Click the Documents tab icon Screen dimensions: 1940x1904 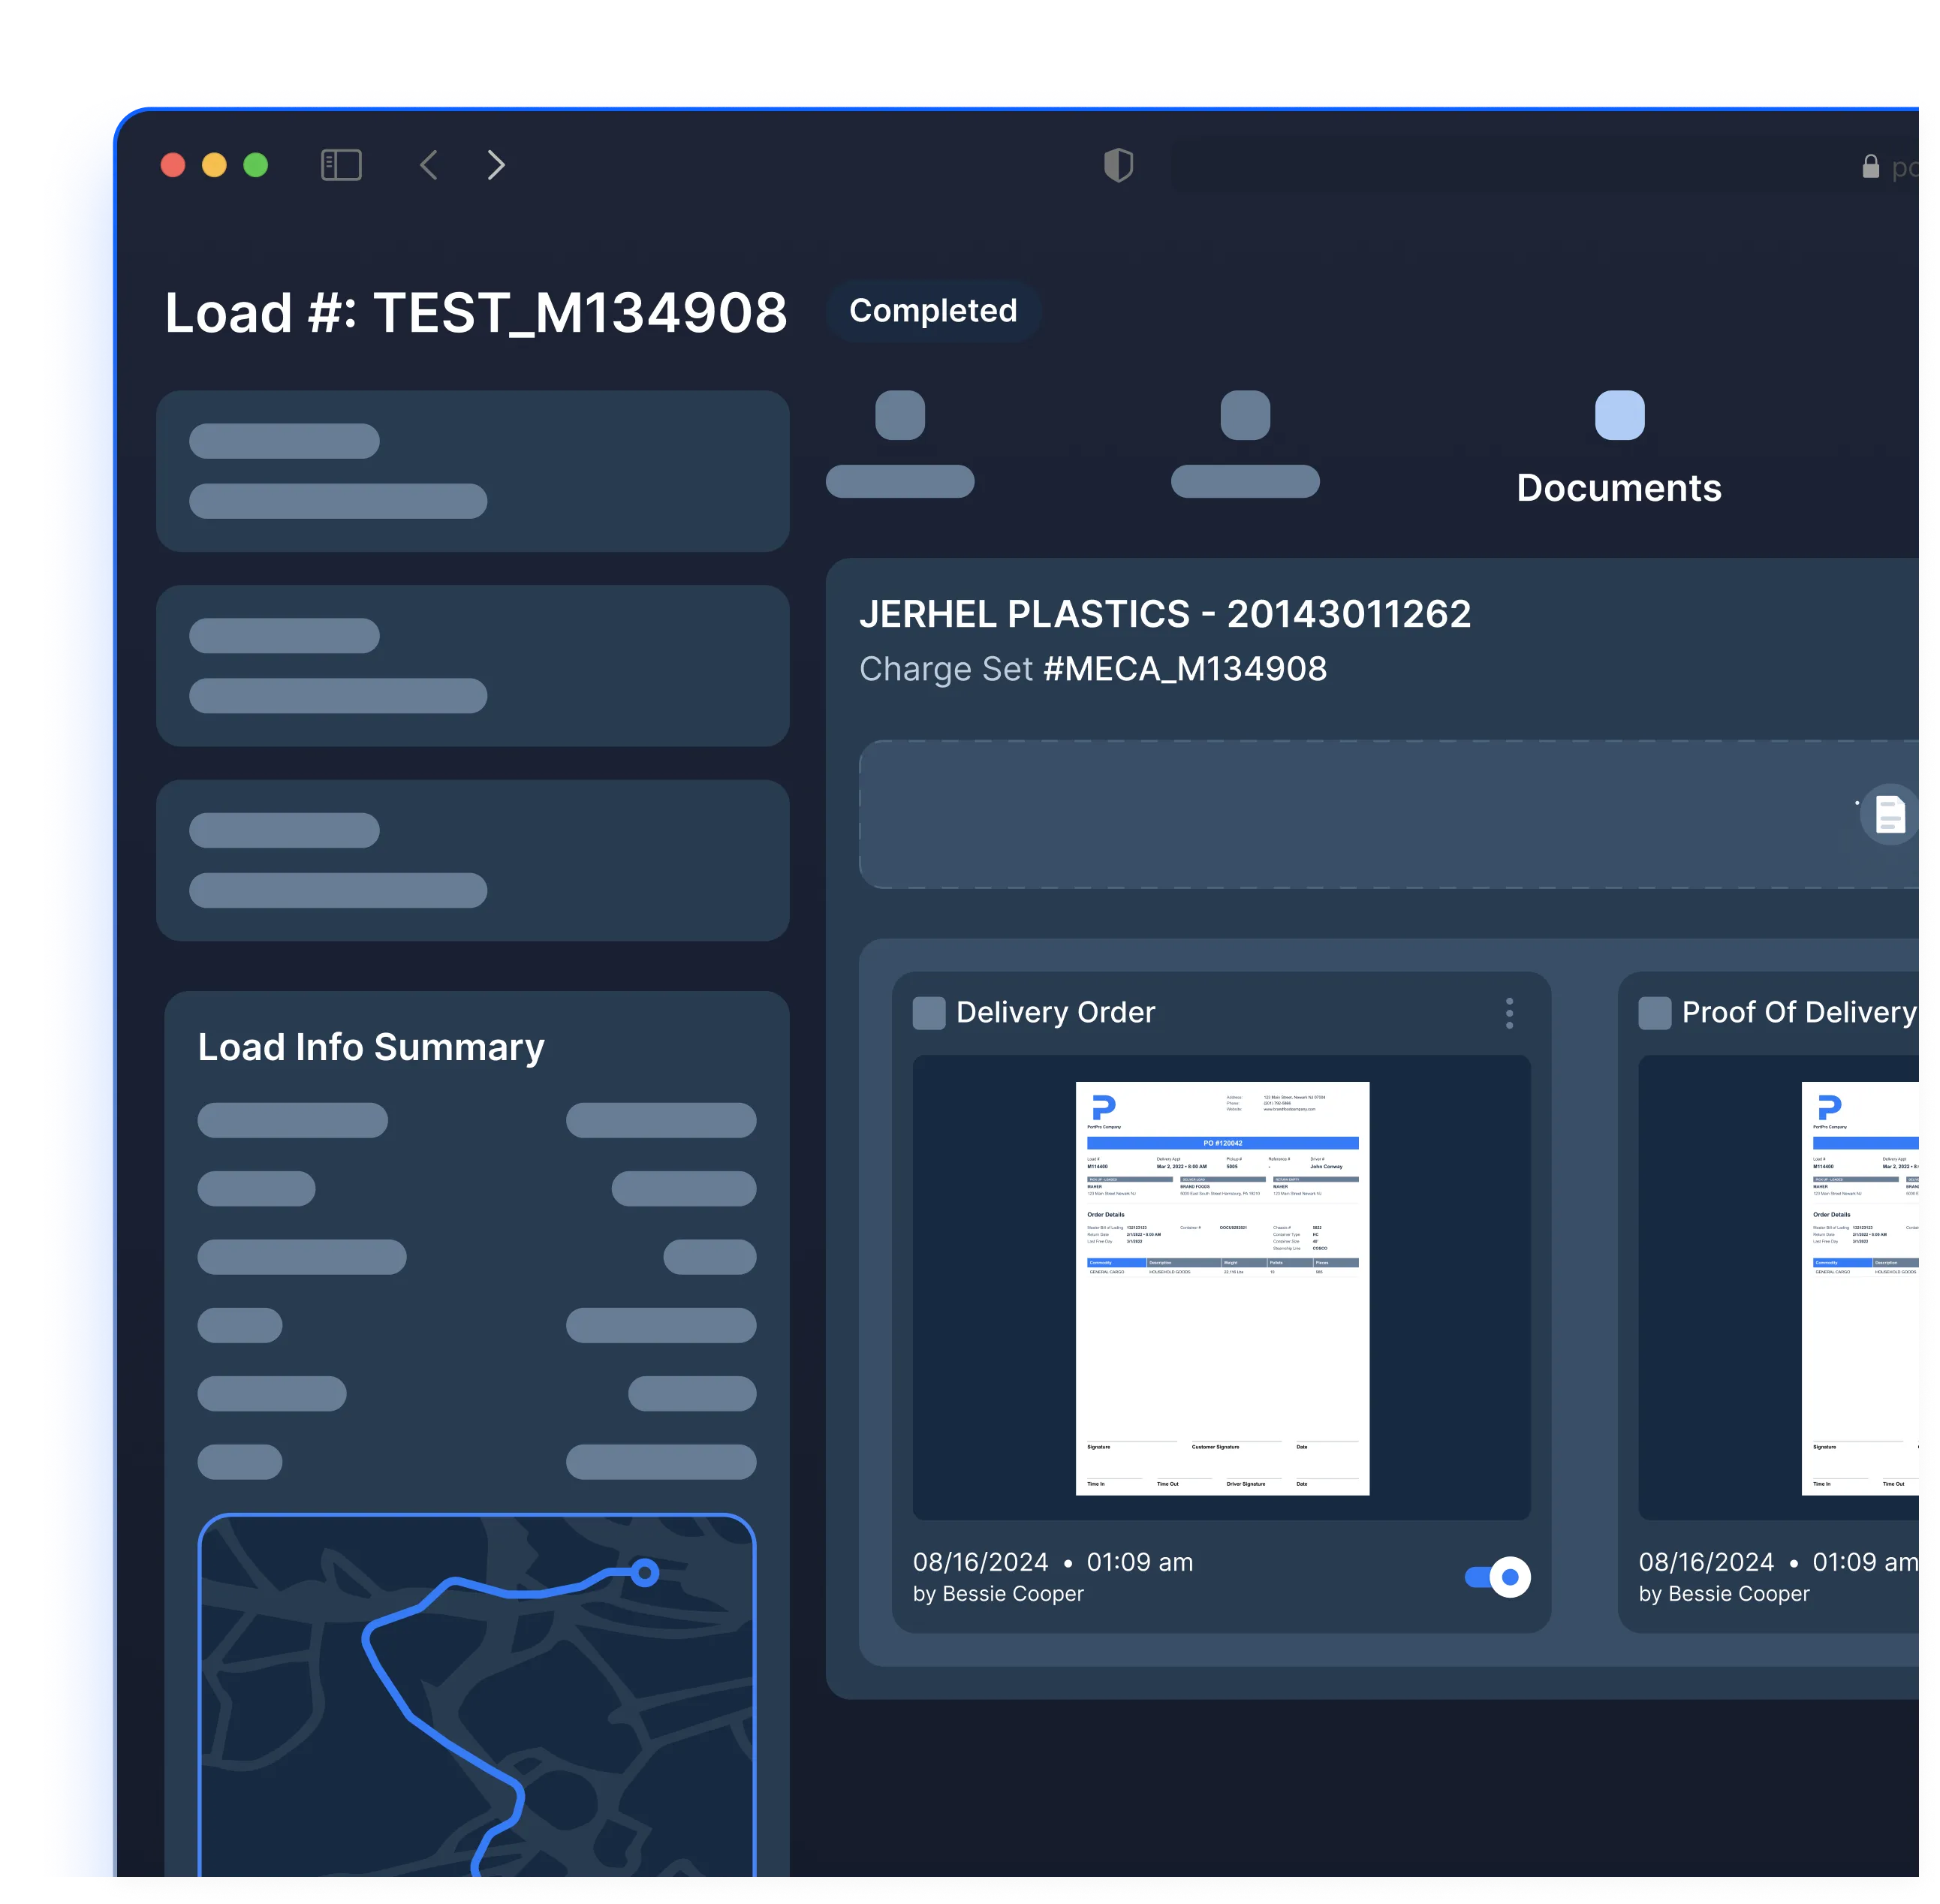point(1619,415)
